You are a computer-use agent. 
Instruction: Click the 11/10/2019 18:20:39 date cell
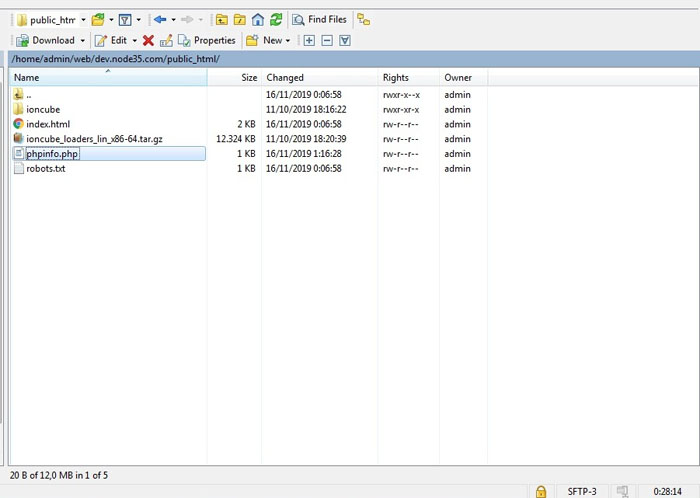[306, 139]
